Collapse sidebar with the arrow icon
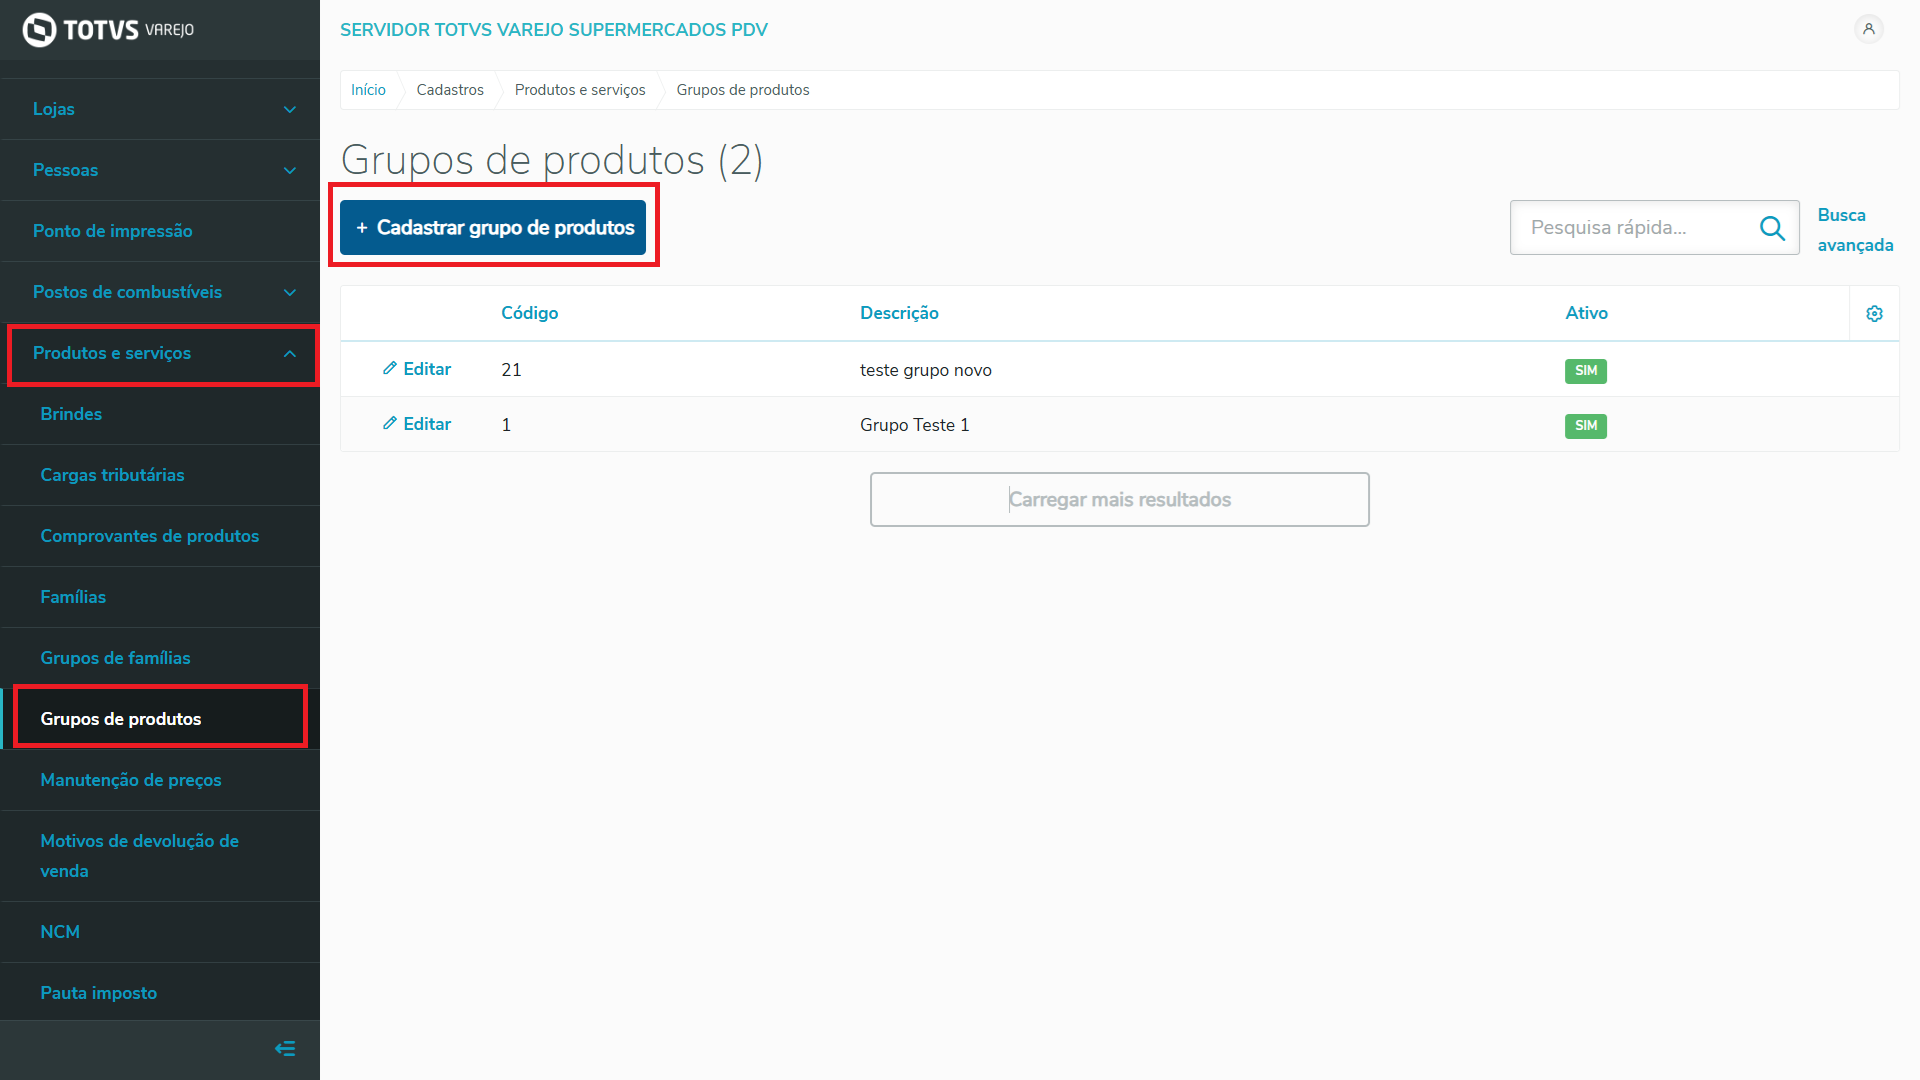The height and width of the screenshot is (1080, 1920). [x=285, y=1048]
